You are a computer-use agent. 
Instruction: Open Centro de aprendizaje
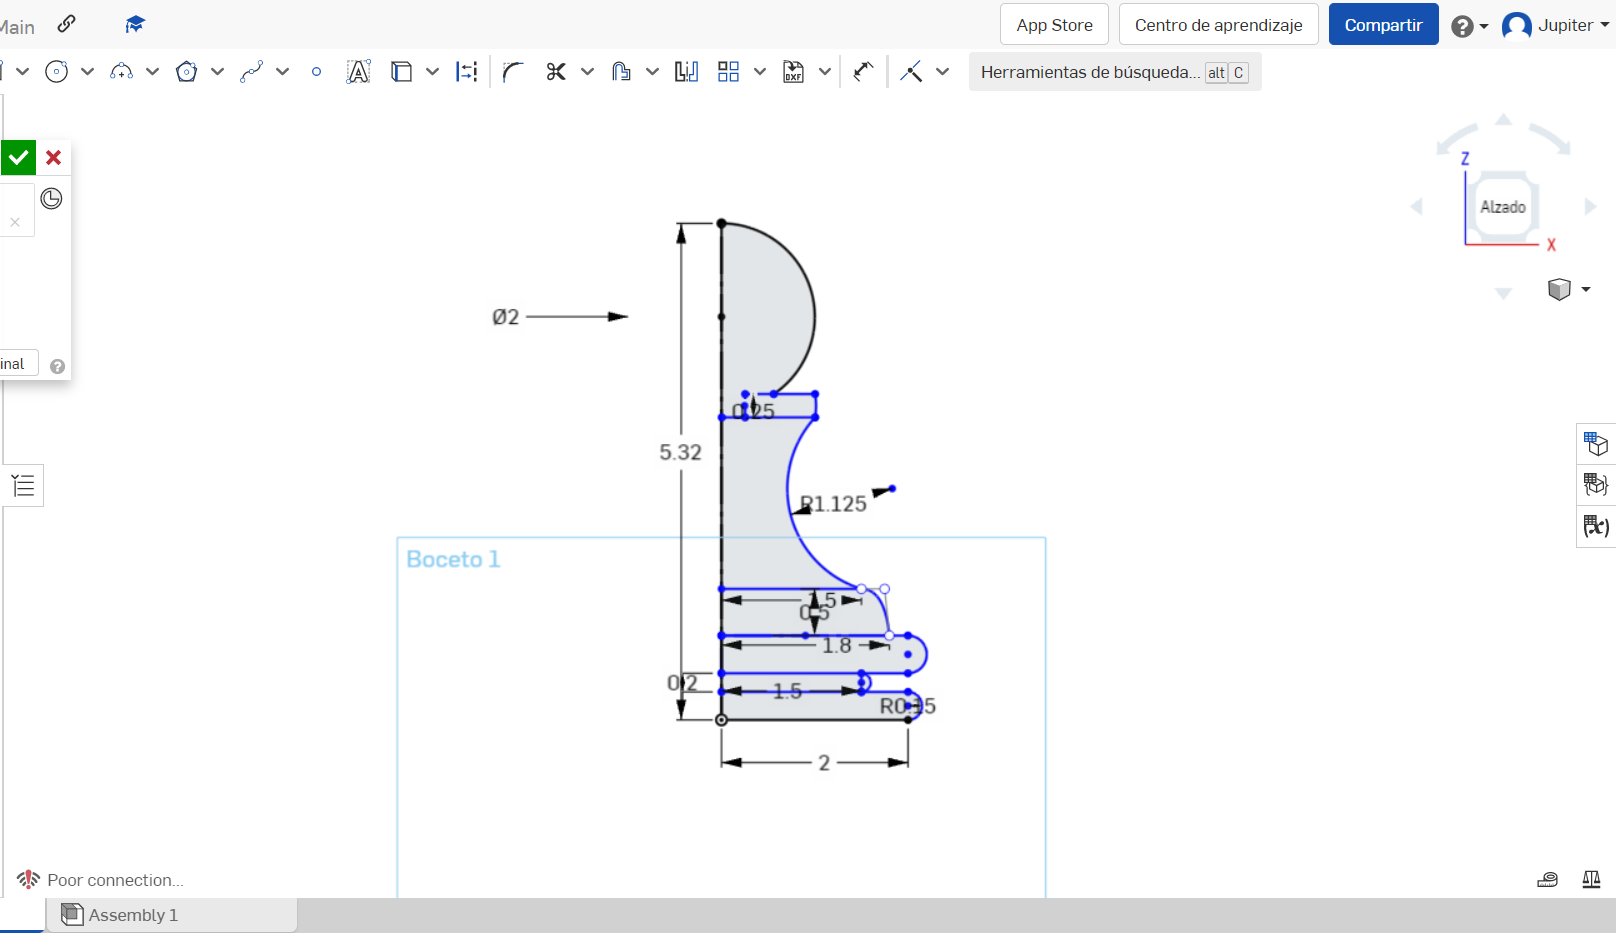[x=1218, y=25]
